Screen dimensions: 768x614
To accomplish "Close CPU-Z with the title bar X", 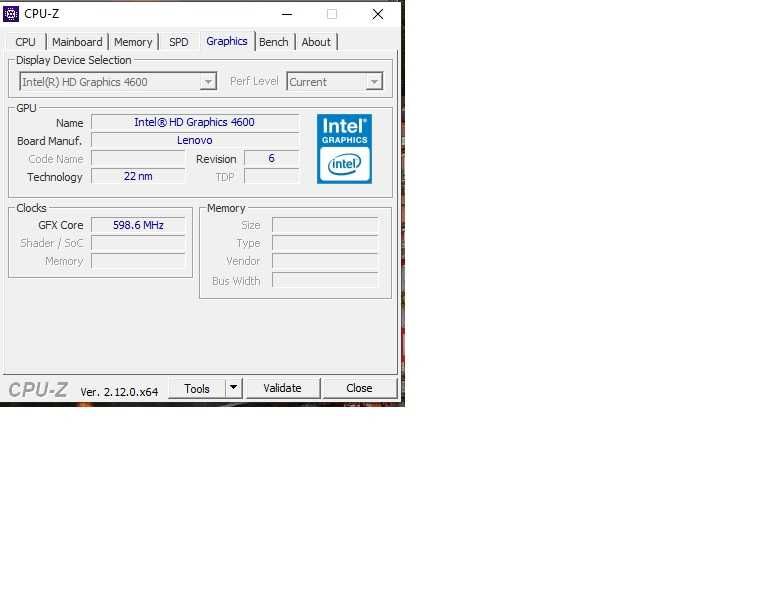I will tap(378, 14).
